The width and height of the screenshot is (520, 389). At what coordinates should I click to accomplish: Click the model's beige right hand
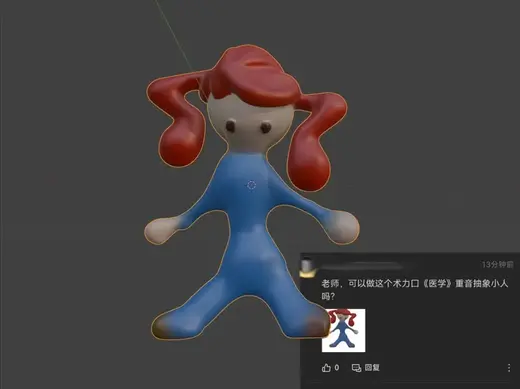click(x=343, y=227)
